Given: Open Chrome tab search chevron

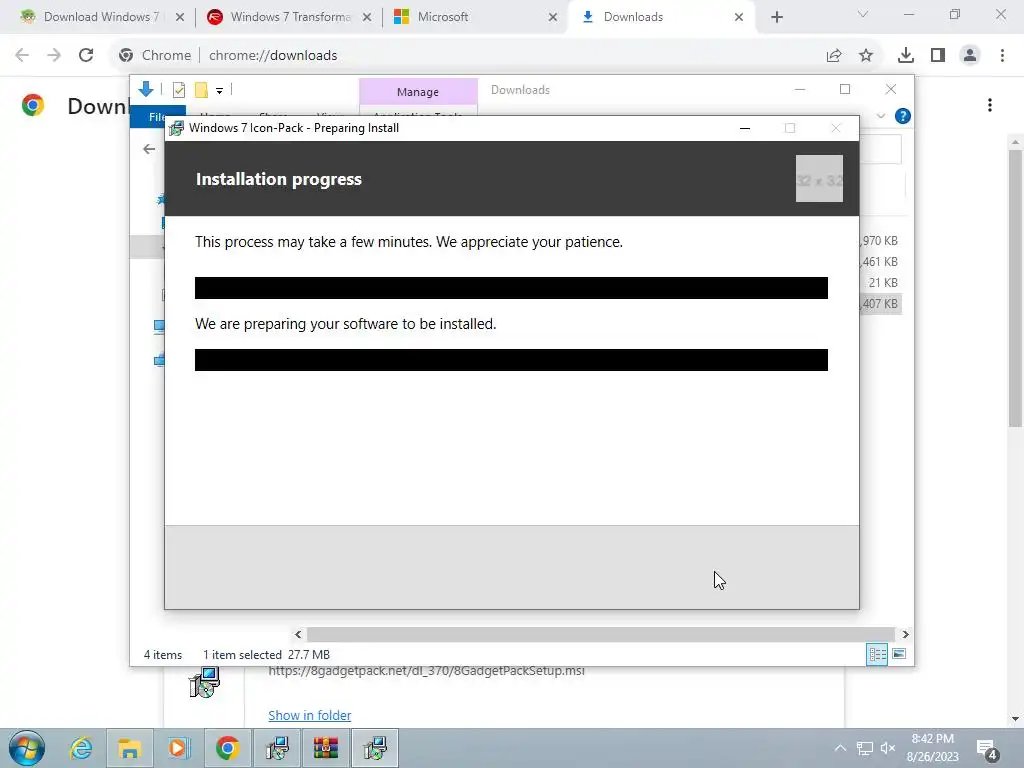Looking at the screenshot, I should [863, 14].
